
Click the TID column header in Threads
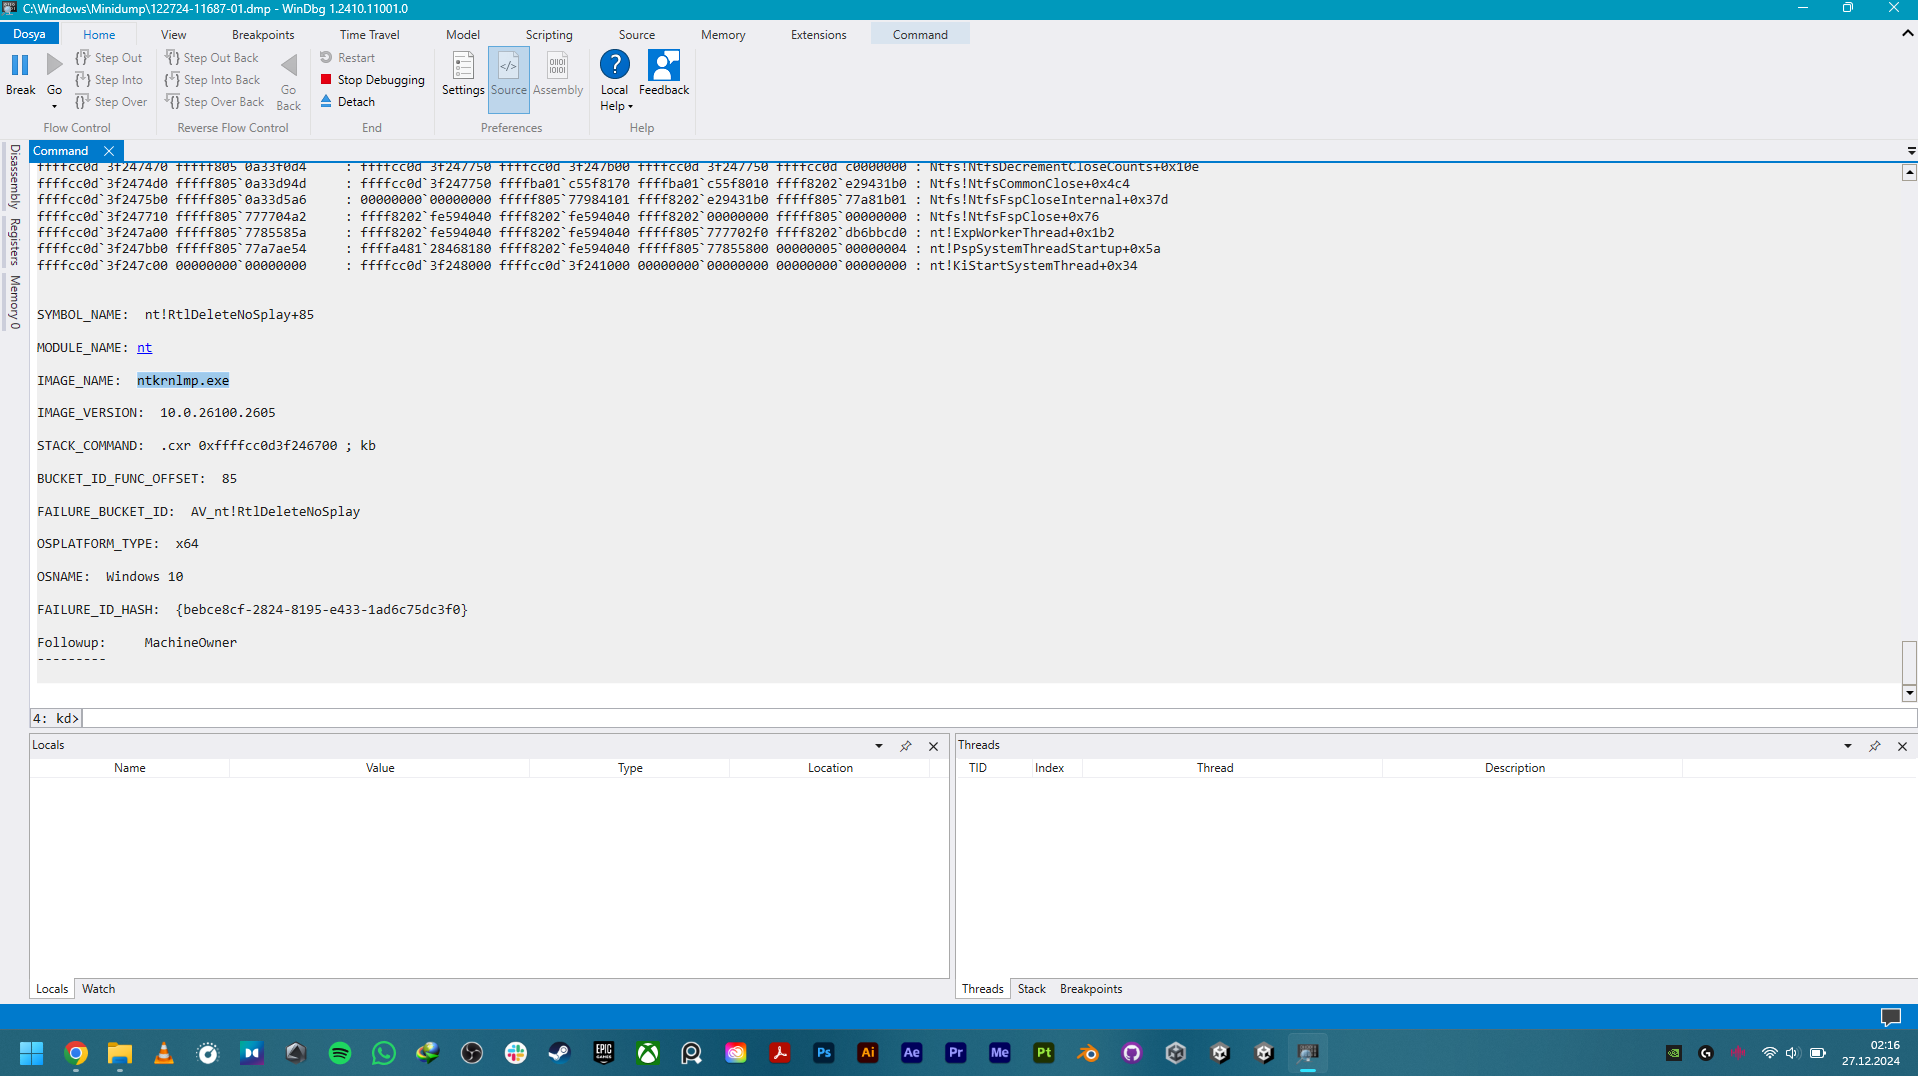tap(977, 768)
